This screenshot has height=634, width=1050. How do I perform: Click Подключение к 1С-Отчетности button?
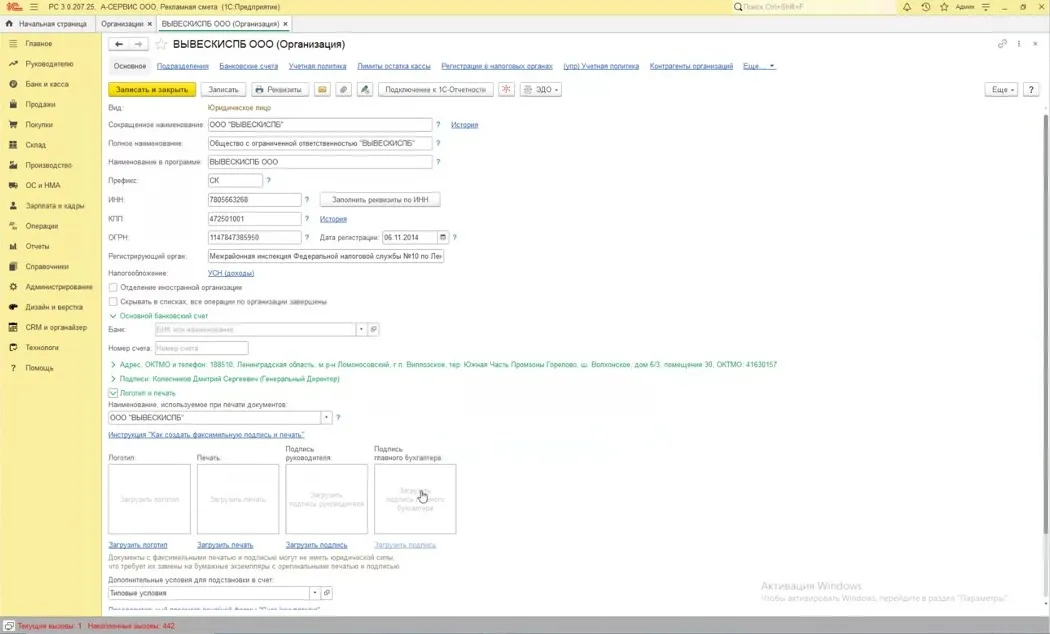pyautogui.click(x=436, y=90)
